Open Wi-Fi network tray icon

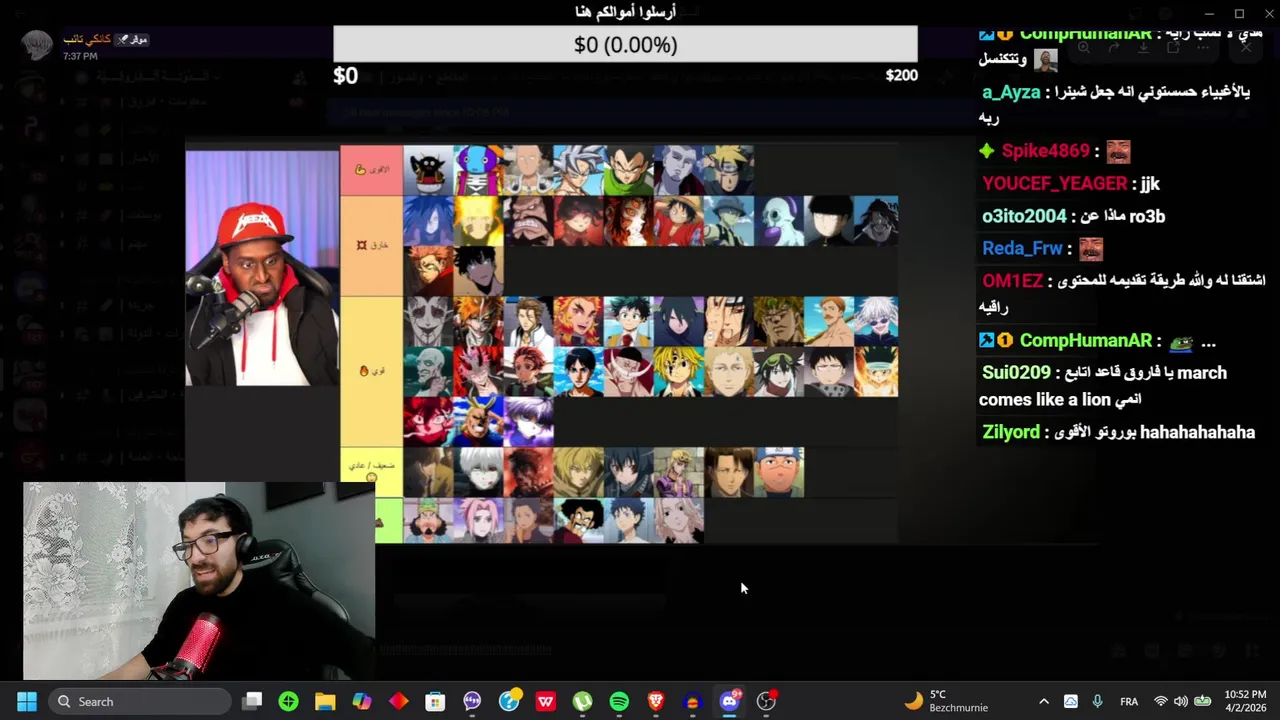coord(1161,701)
